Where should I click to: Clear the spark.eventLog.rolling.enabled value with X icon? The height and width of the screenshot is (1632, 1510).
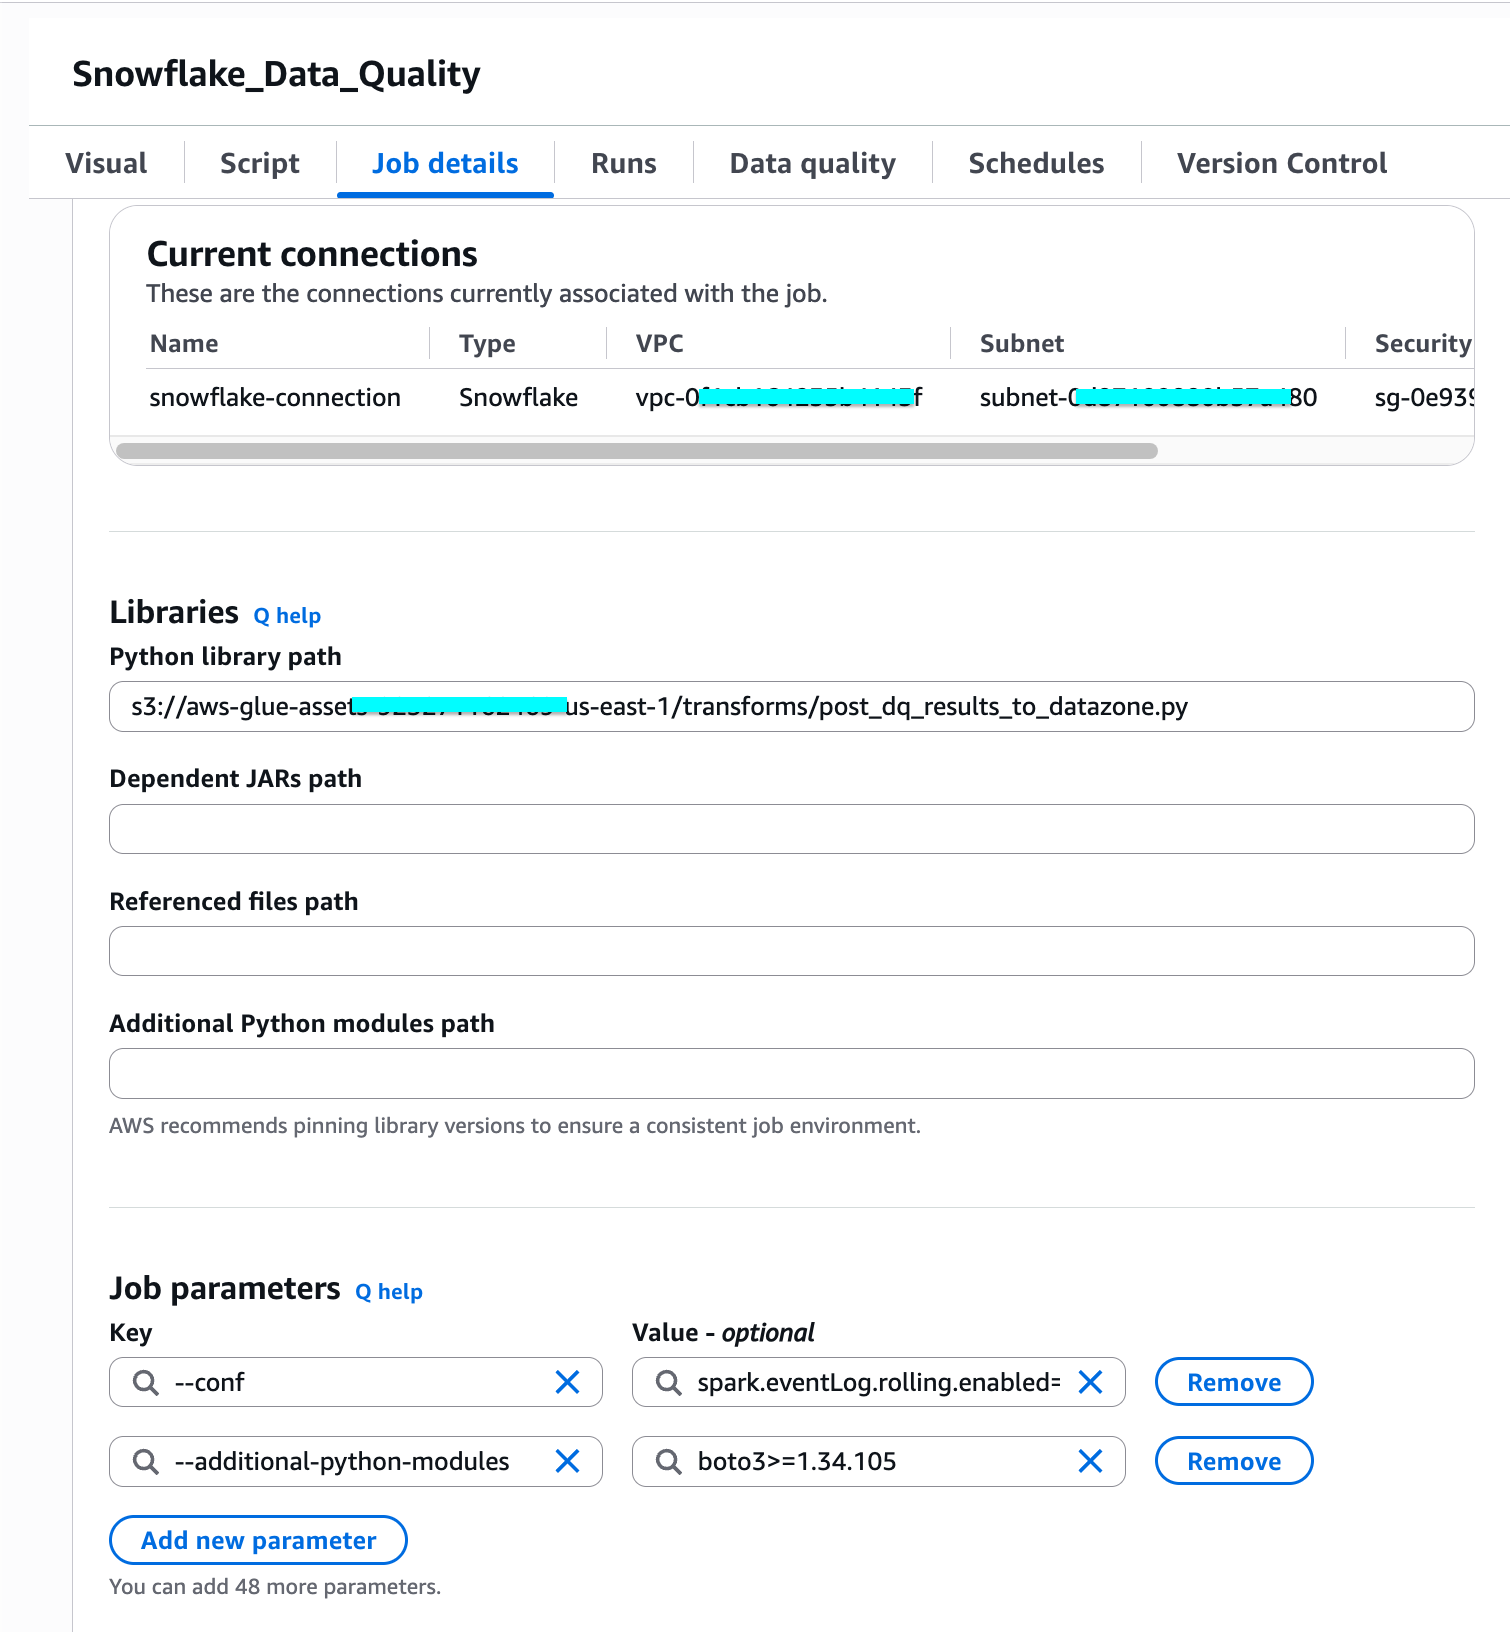pos(1090,1382)
